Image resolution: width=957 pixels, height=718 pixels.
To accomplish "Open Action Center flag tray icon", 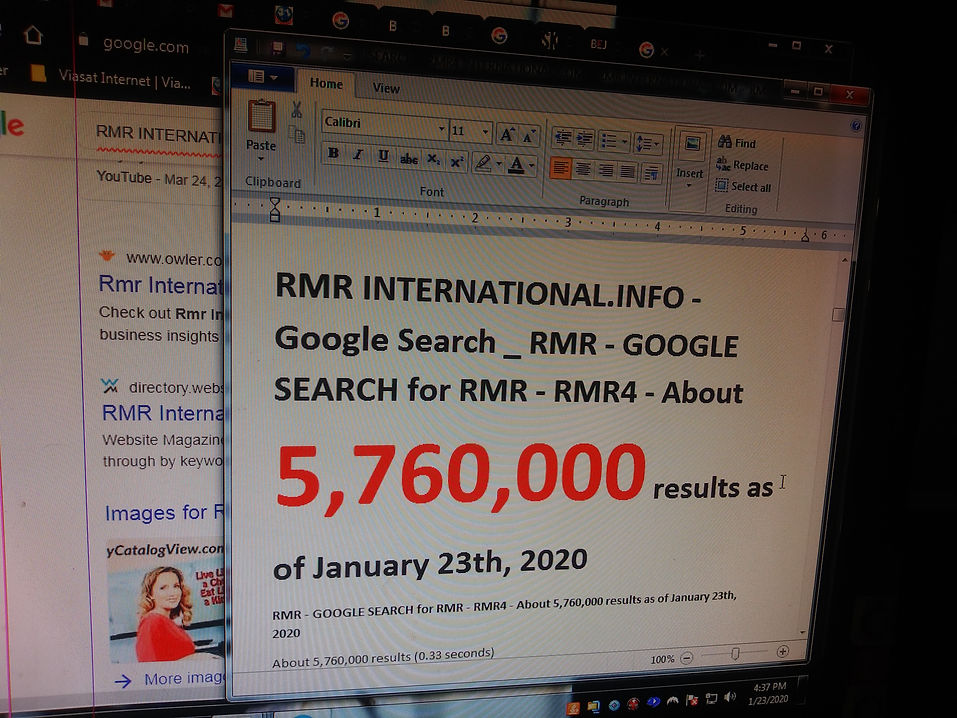I will (692, 700).
